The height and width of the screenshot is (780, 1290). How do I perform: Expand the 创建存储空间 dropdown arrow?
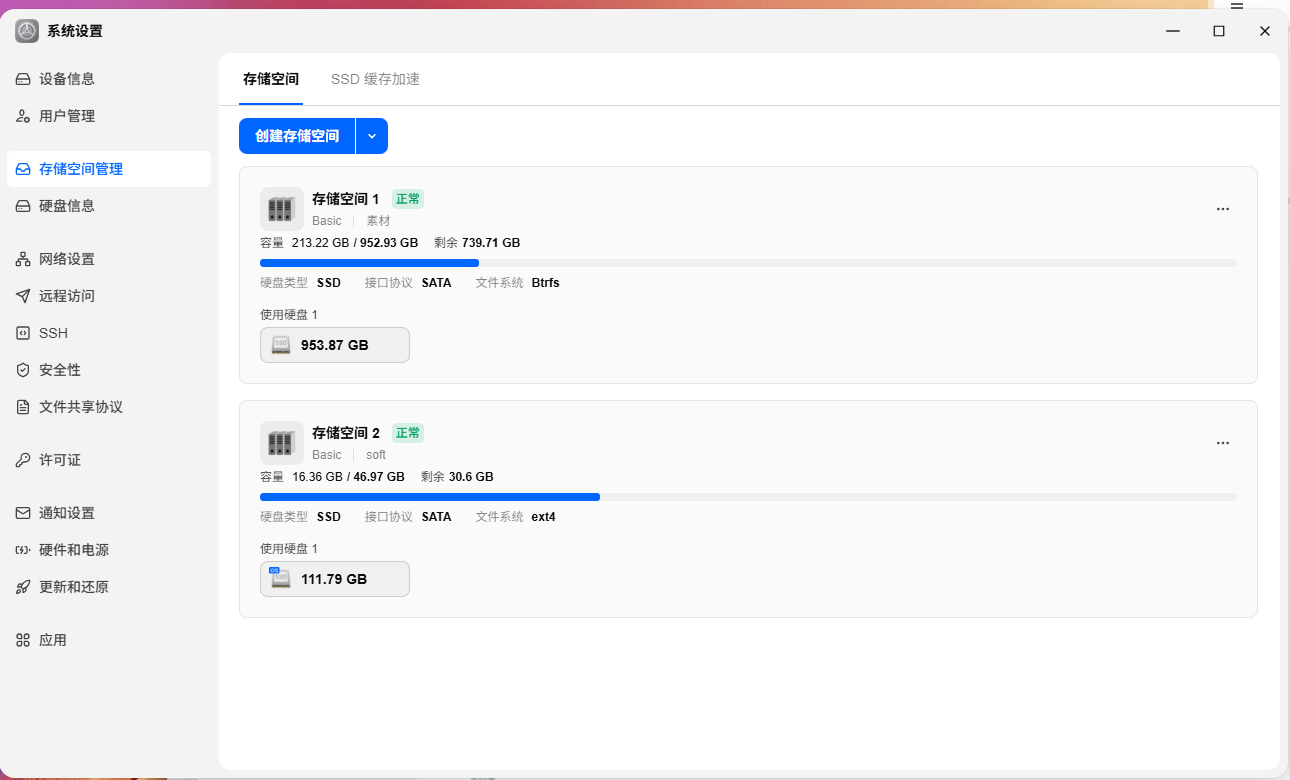tap(372, 136)
